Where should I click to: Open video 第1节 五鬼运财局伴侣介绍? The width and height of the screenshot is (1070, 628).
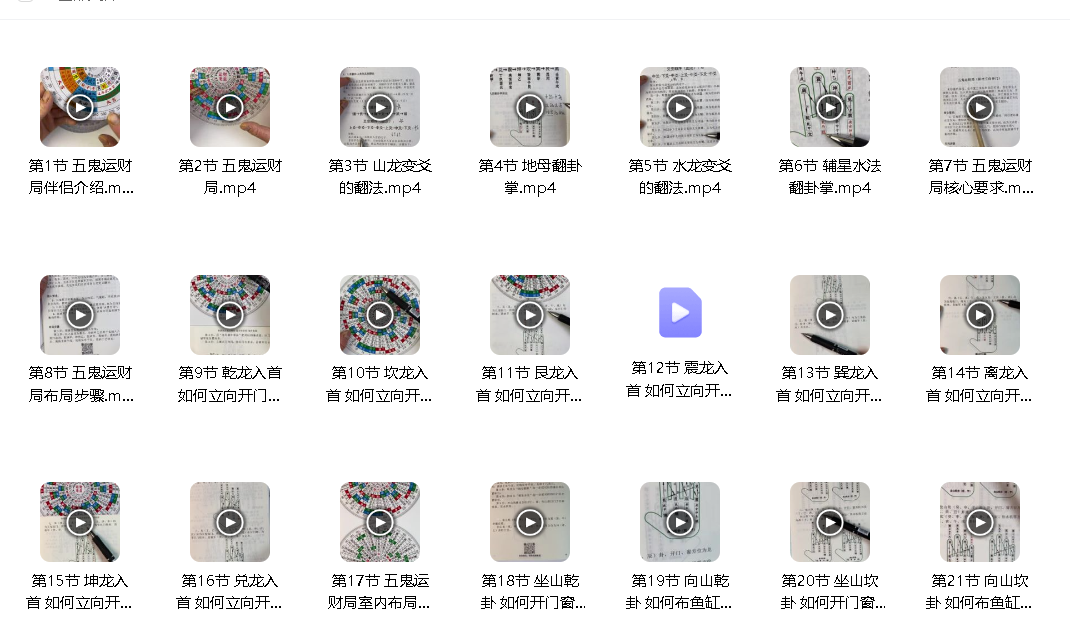(x=80, y=107)
